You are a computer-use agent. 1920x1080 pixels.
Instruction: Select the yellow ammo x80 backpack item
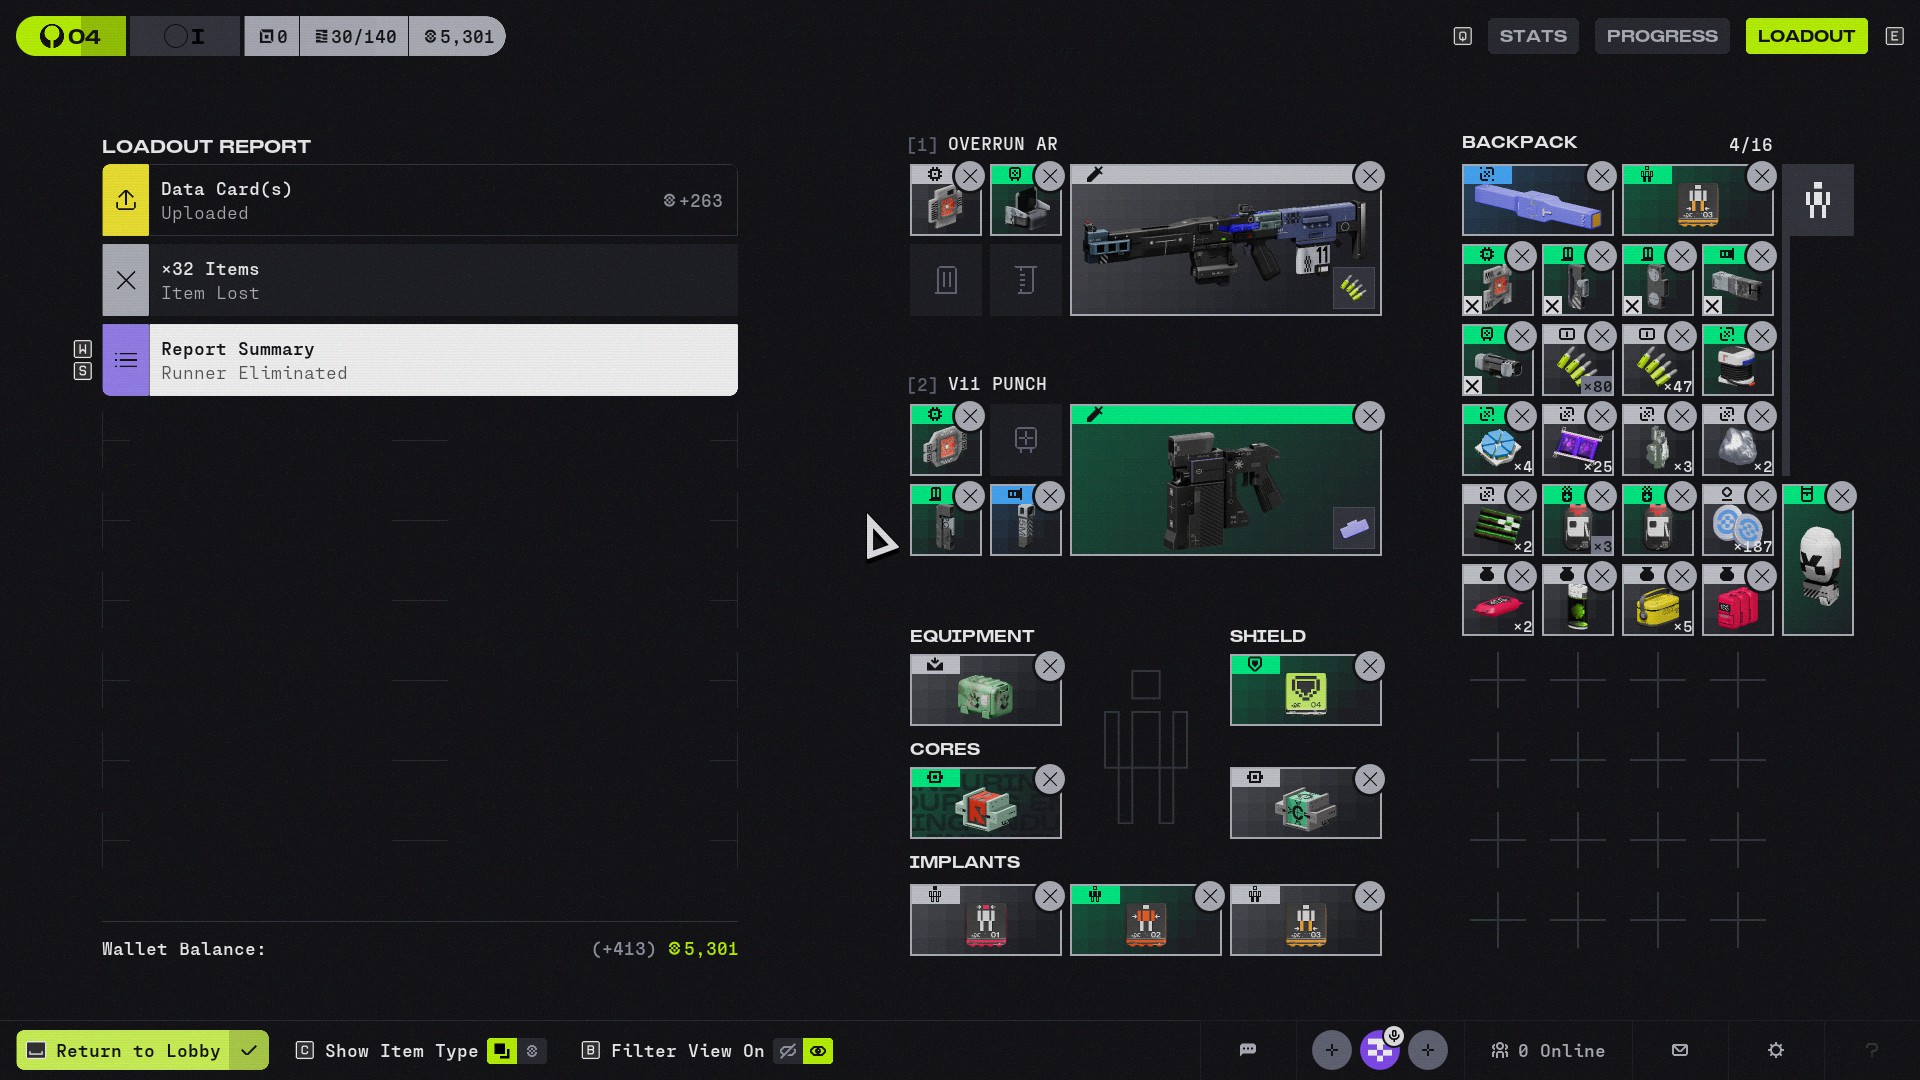1577,365
